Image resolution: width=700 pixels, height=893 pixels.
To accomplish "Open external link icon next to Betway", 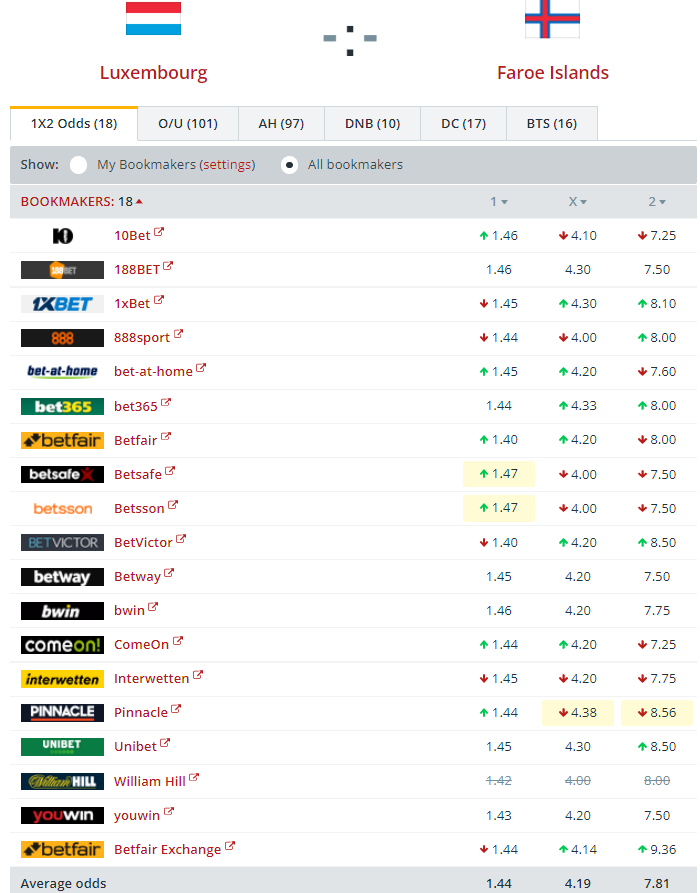I will [x=169, y=574].
